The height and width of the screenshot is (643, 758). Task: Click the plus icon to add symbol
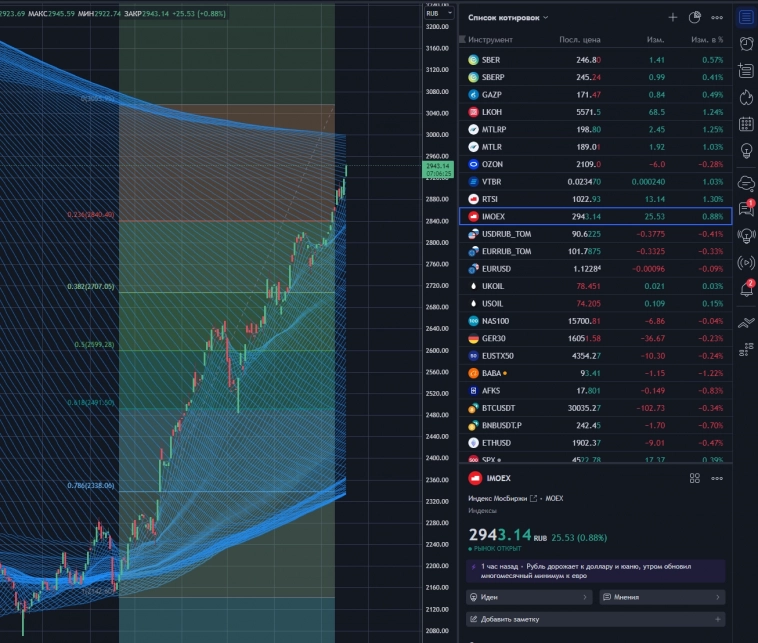[x=673, y=17]
